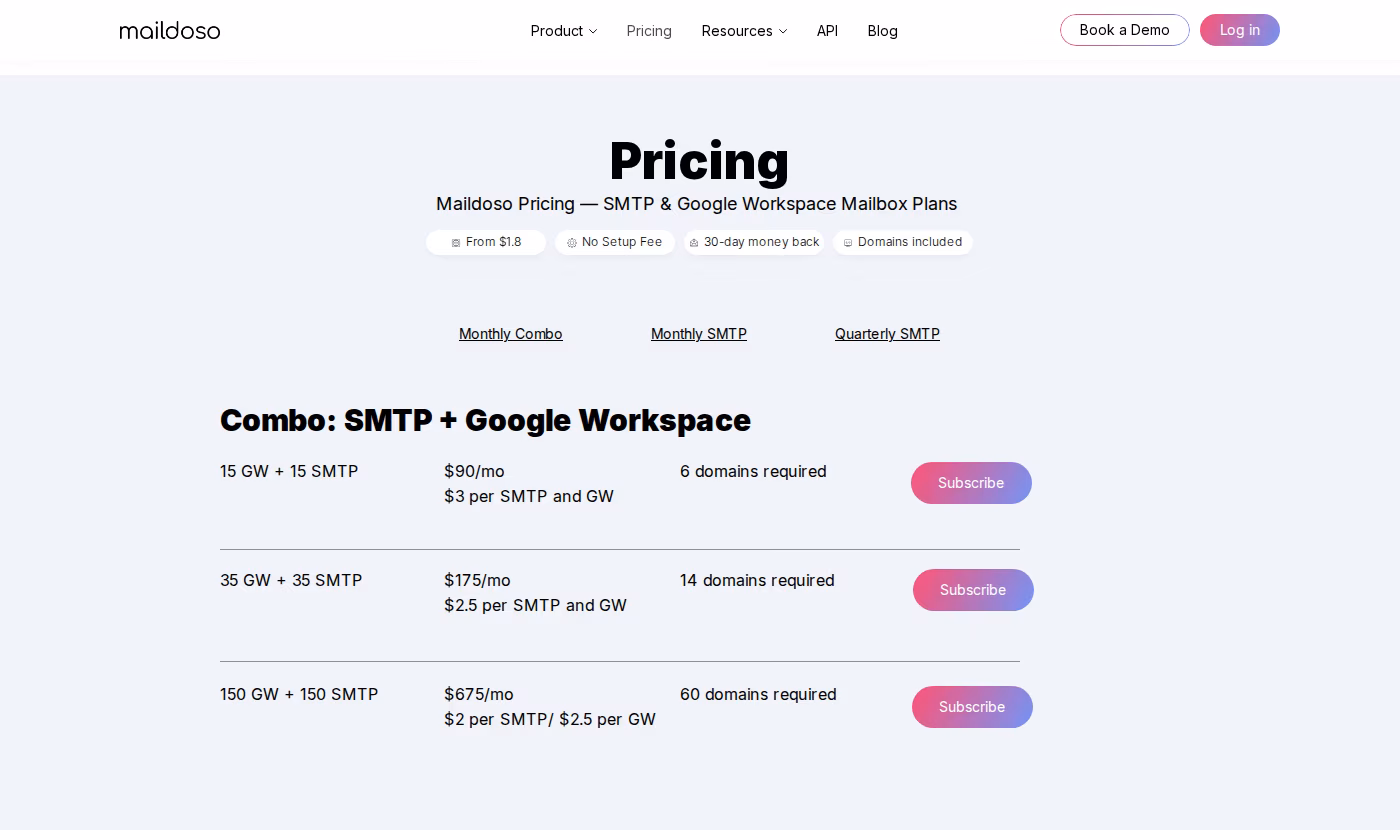Click the From $1.8 badge text
The image size is (1400, 830).
(x=493, y=242)
